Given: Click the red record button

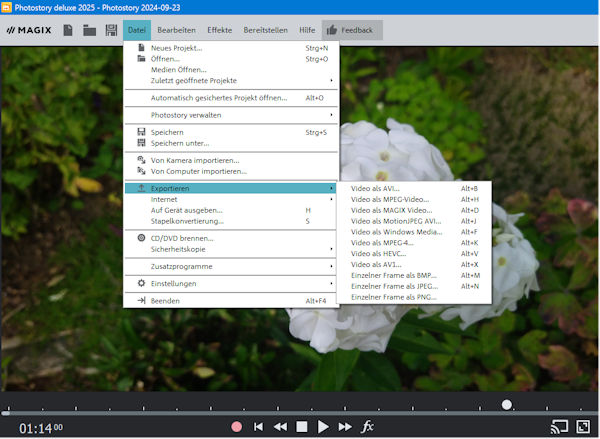Looking at the screenshot, I should 236,427.
